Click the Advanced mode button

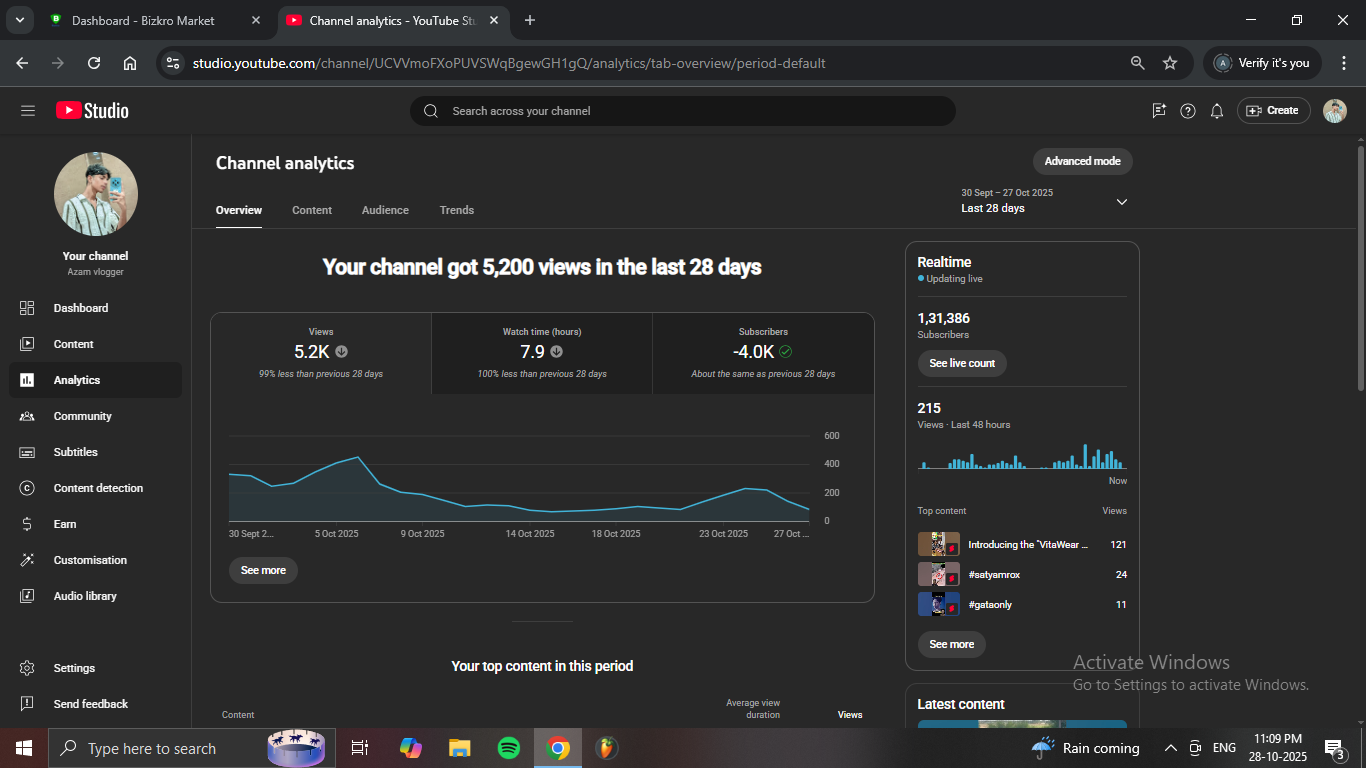tap(1082, 161)
